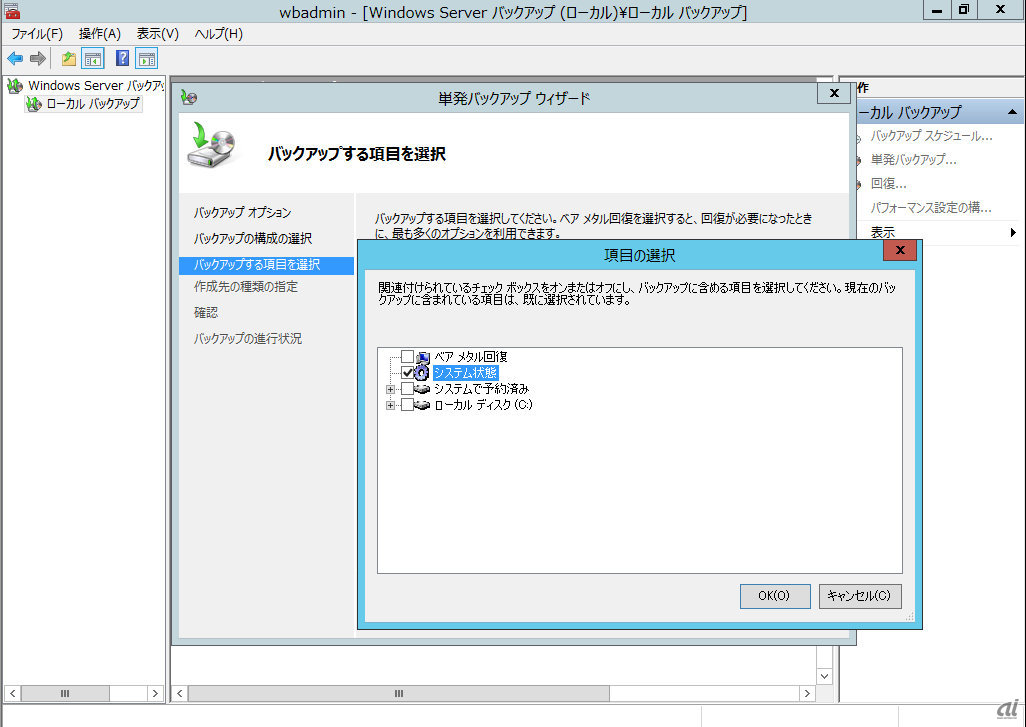Select バックアップの構成の選択 wizard step
The width and height of the screenshot is (1026, 727).
253,239
